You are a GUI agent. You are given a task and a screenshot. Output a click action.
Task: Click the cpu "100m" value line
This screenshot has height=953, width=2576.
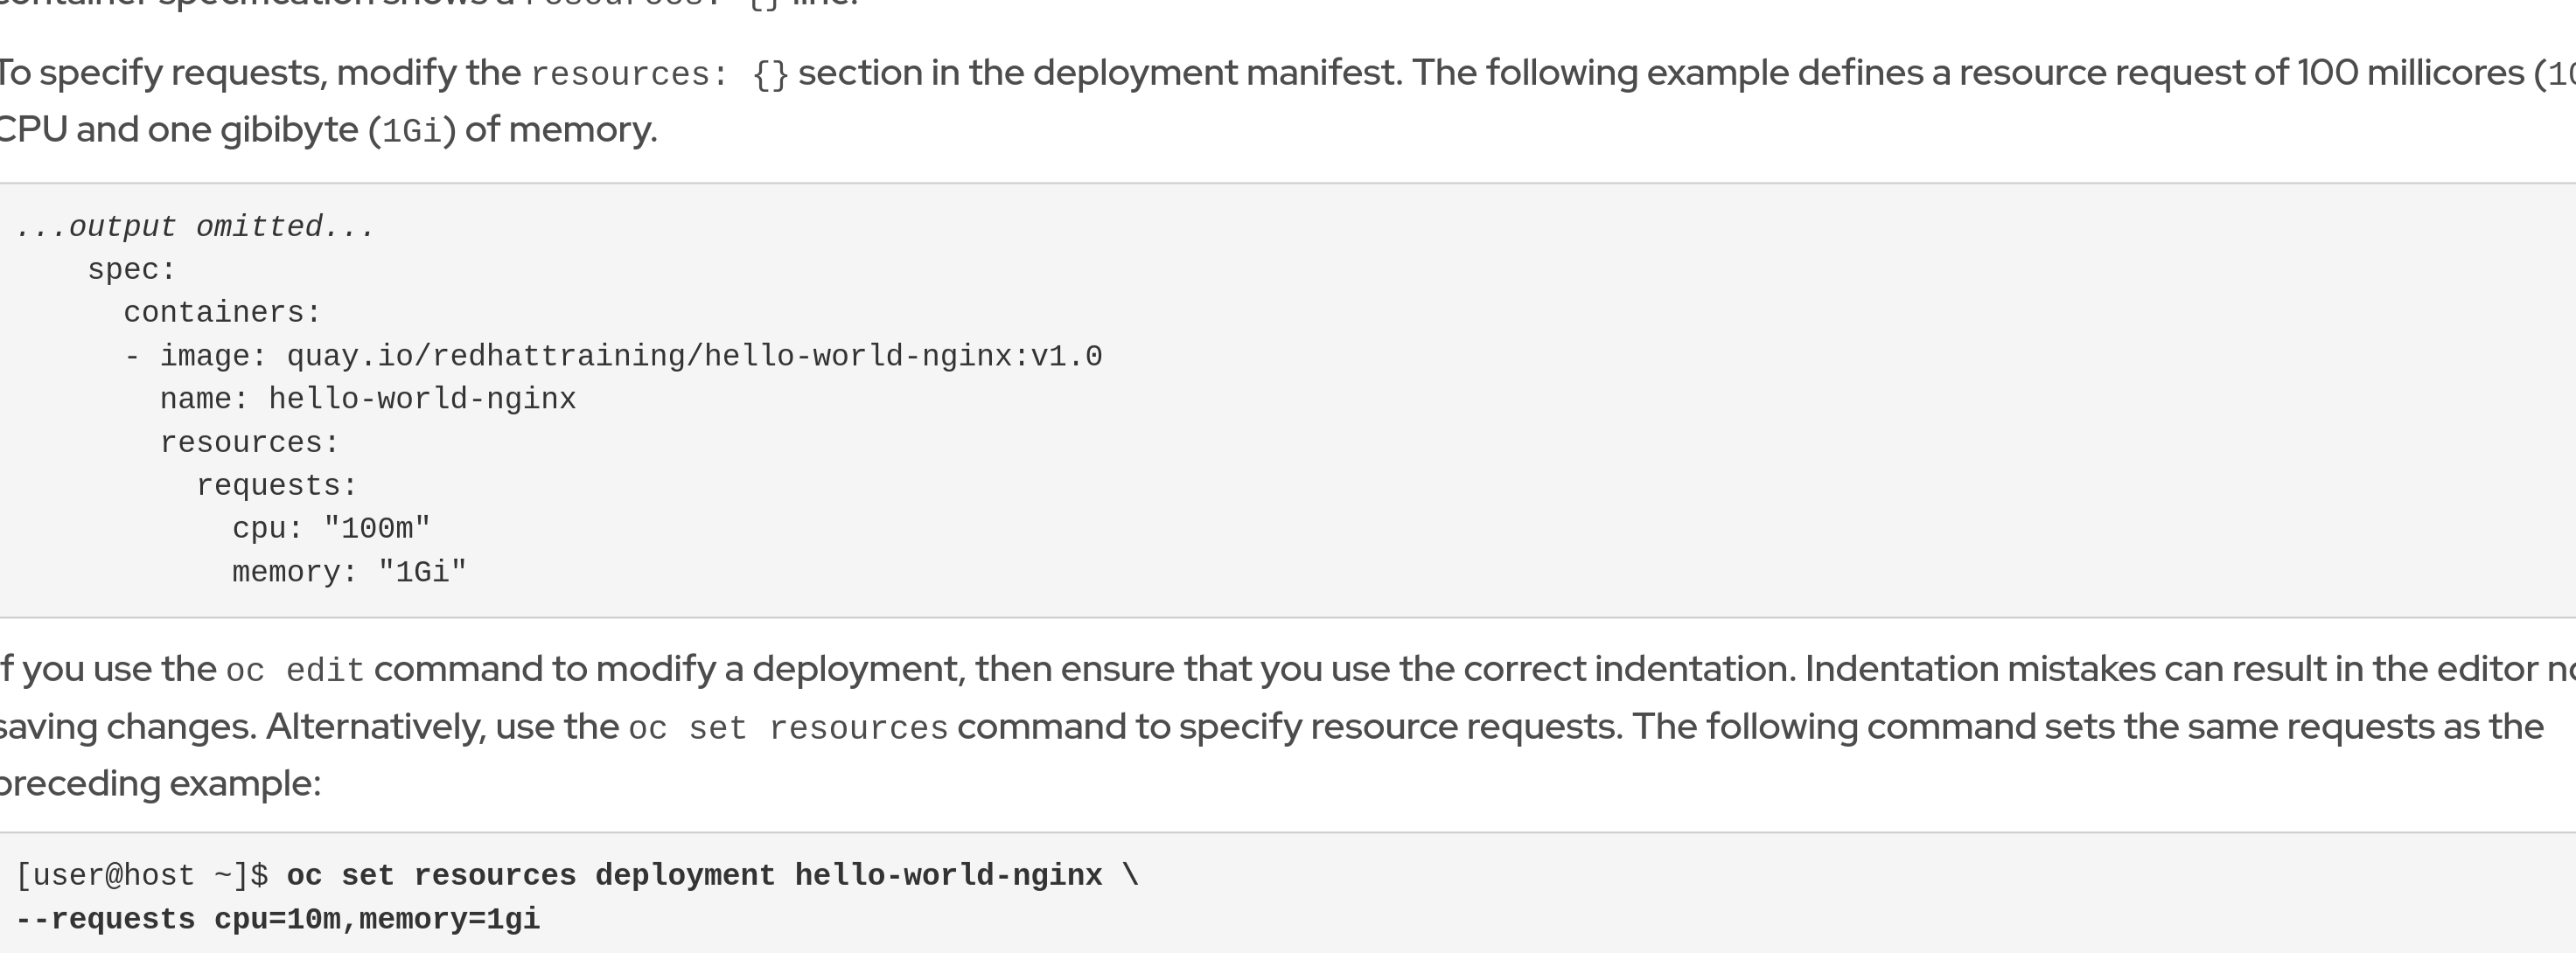point(330,528)
